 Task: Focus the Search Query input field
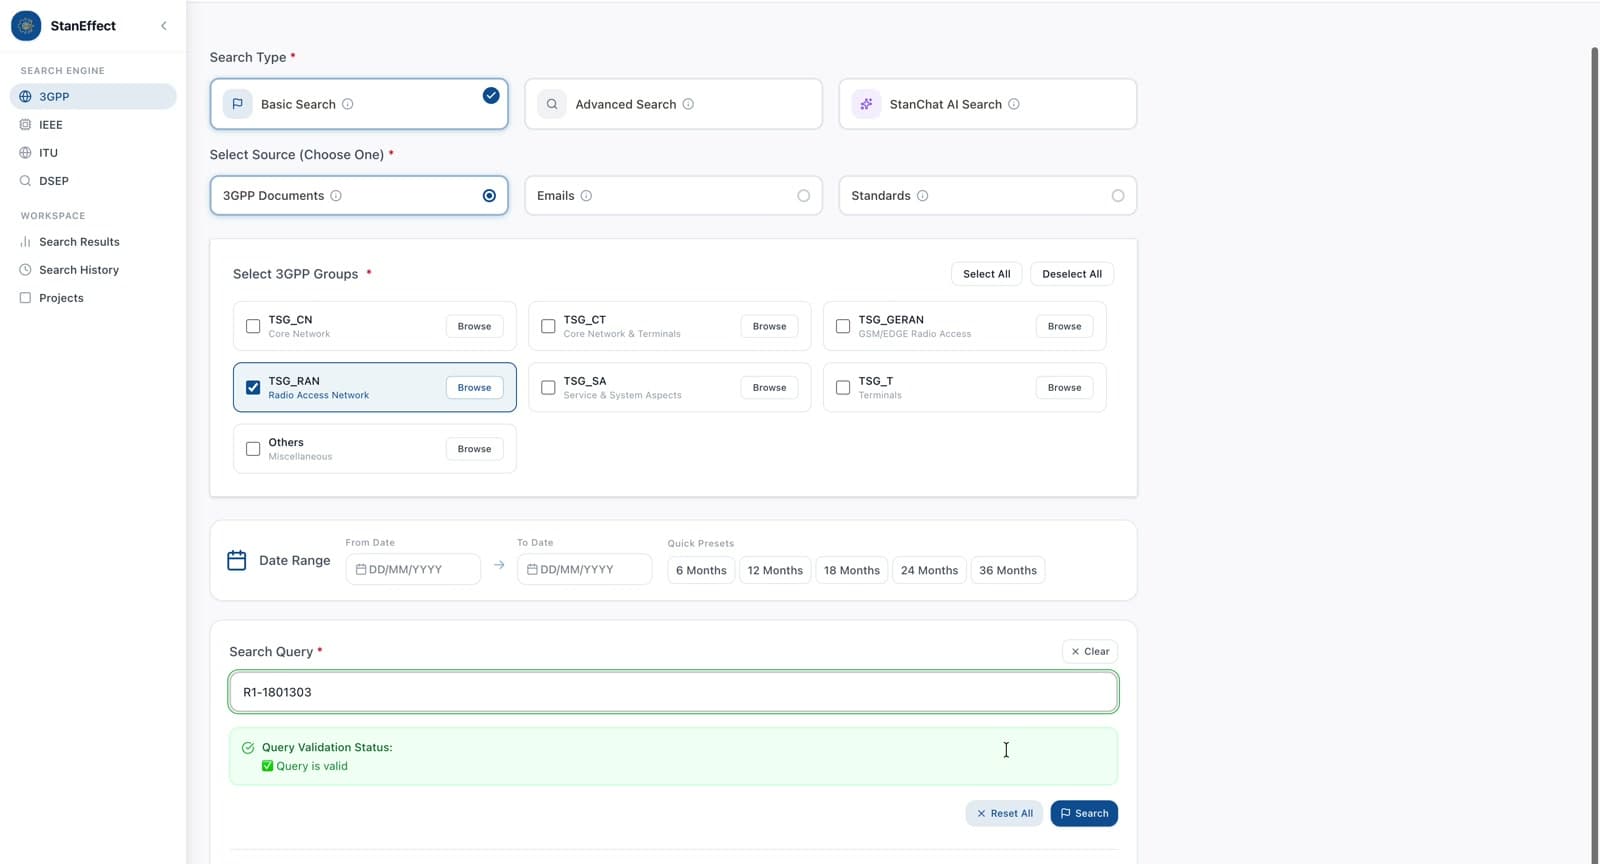(673, 692)
